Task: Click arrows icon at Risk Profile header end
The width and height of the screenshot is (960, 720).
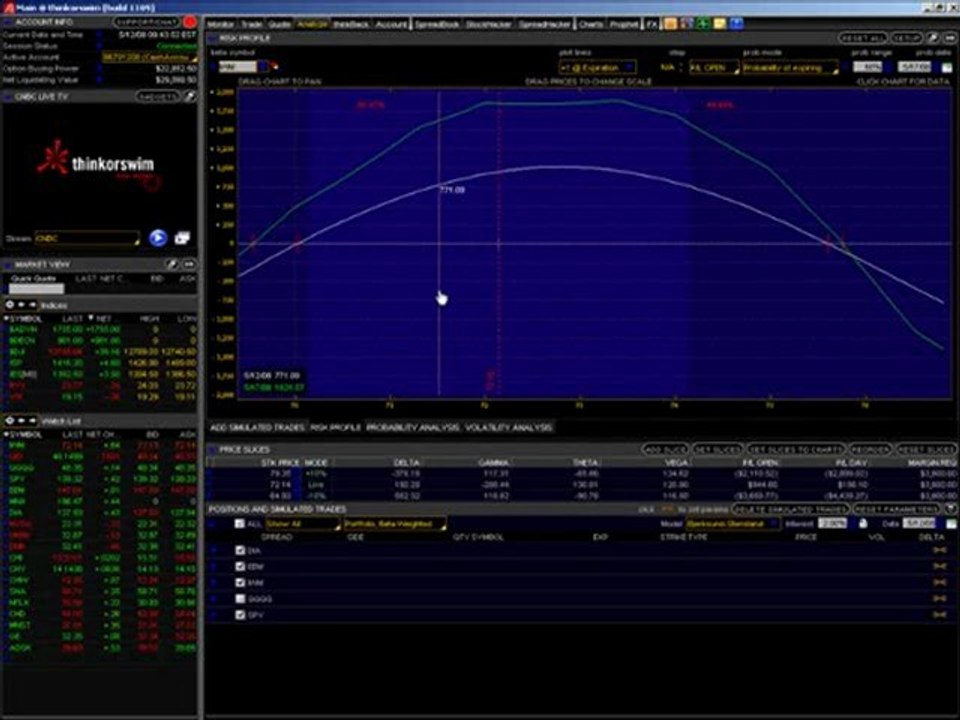Action: click(x=950, y=38)
